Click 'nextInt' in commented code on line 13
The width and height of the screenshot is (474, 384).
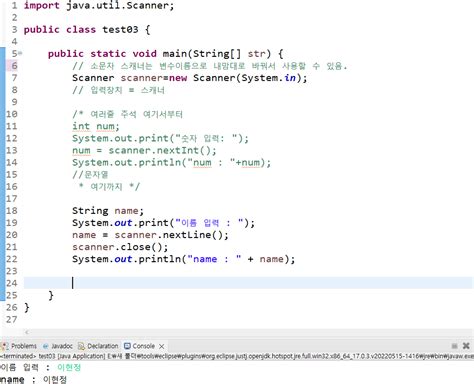pyautogui.click(x=177, y=150)
